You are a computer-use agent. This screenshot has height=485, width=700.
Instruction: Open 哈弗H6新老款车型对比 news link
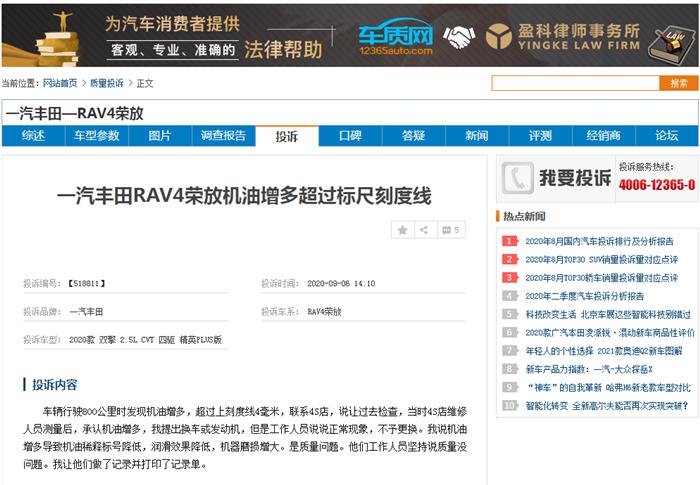tap(608, 388)
